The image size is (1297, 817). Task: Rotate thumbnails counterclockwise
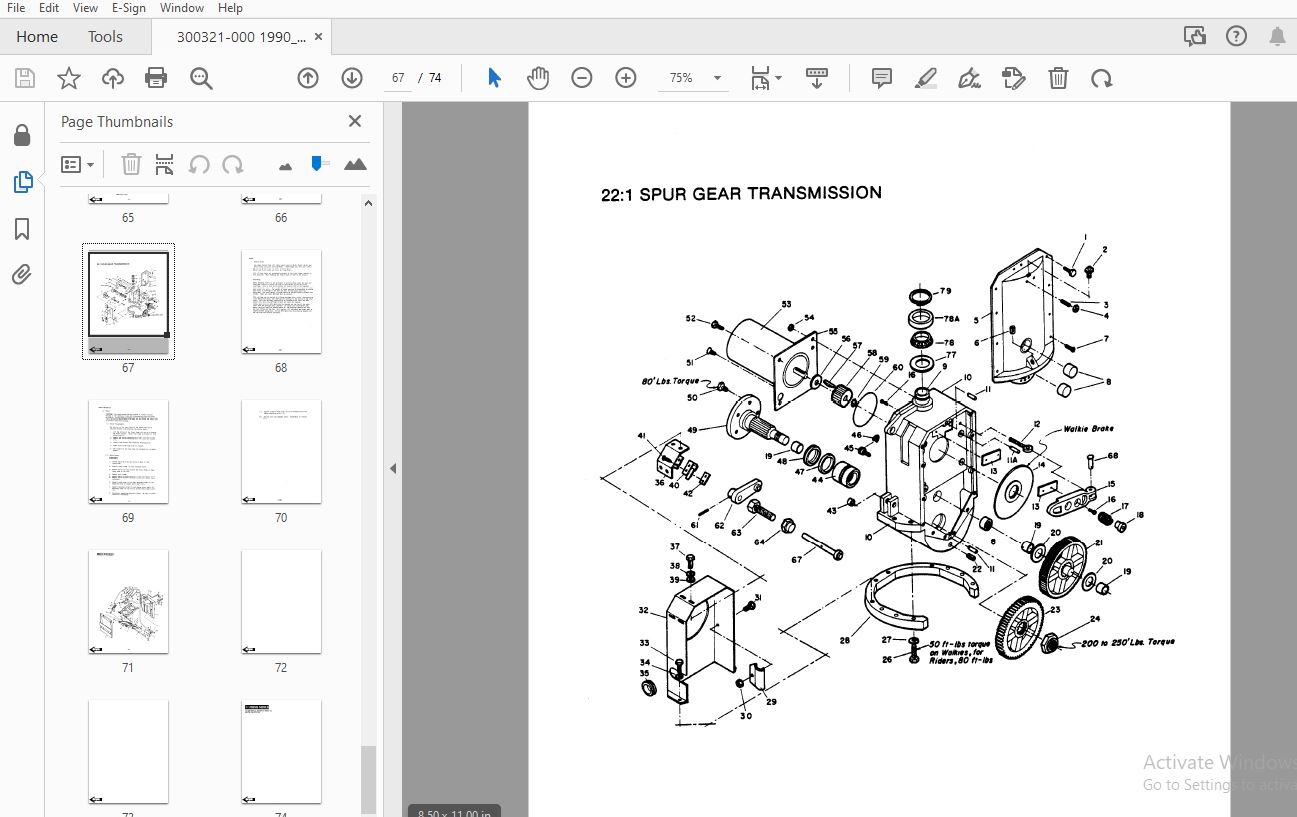(x=199, y=164)
